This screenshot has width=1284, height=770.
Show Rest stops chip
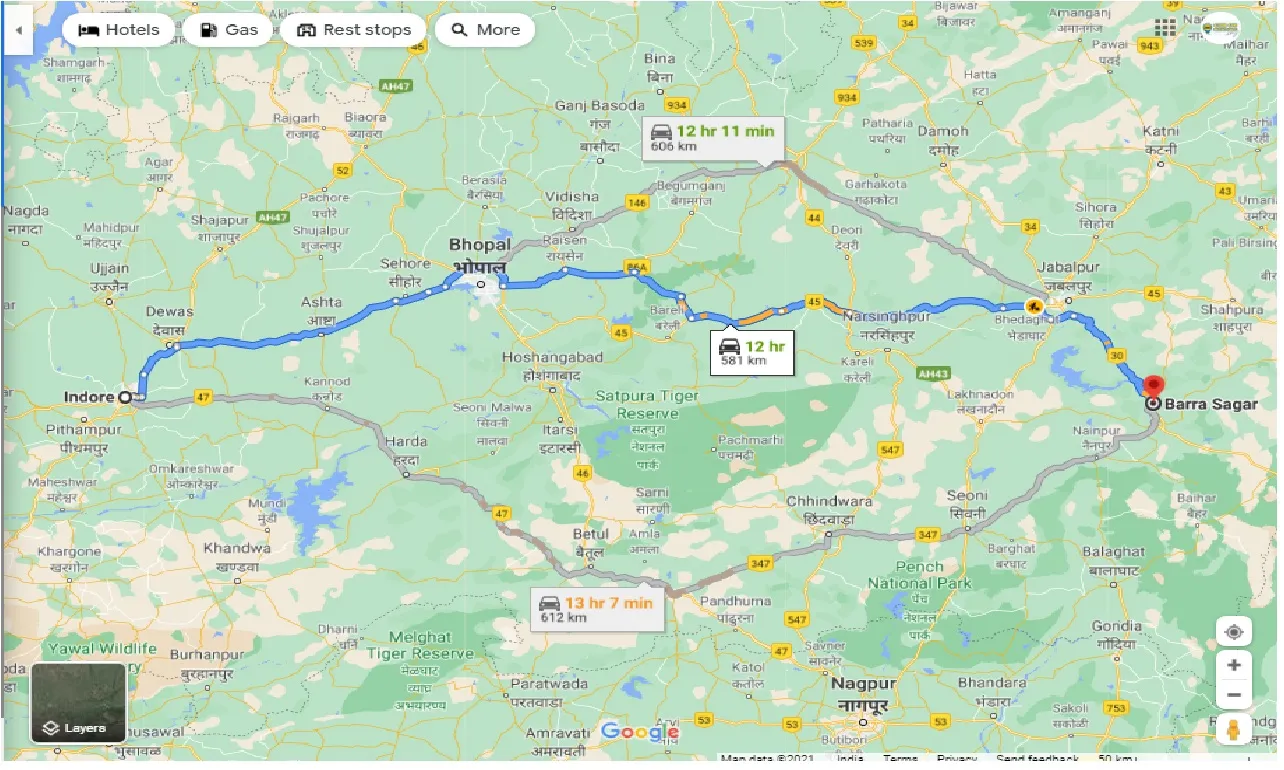[x=353, y=30]
